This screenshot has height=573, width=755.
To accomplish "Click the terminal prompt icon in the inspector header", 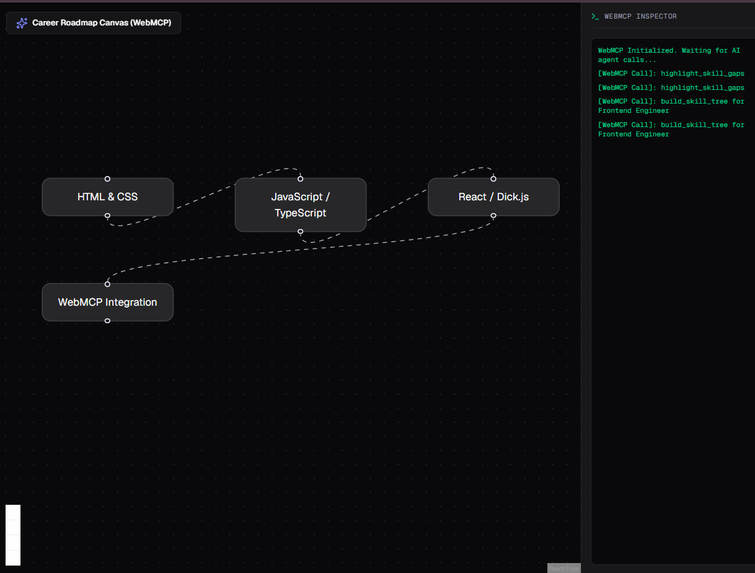I will coord(595,16).
